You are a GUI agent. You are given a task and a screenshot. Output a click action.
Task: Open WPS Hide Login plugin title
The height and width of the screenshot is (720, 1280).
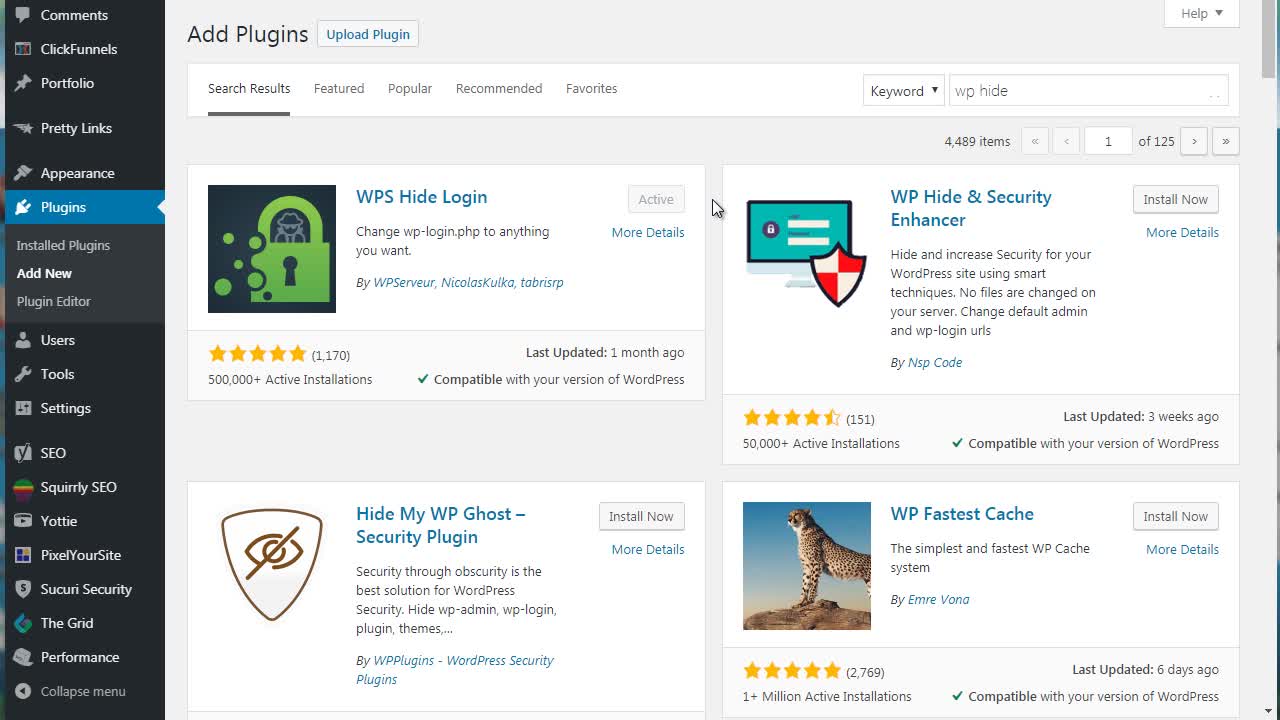click(x=422, y=197)
